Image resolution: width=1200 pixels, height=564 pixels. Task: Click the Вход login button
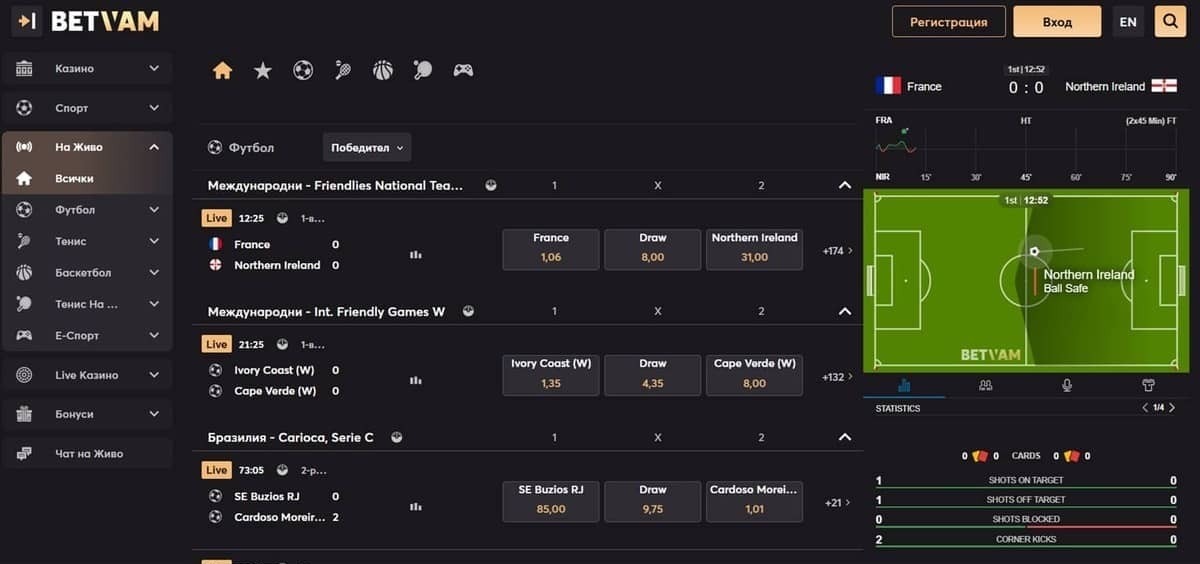1057,21
